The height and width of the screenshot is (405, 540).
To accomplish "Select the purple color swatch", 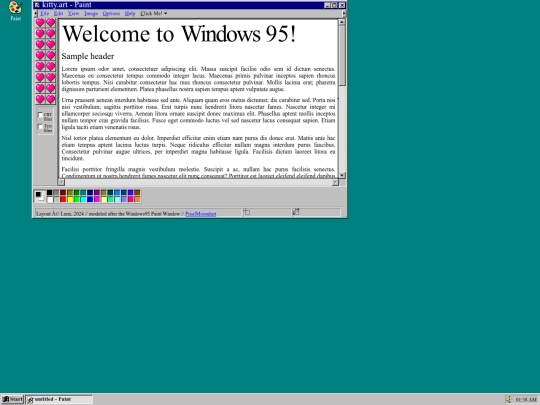I will click(x=97, y=193).
